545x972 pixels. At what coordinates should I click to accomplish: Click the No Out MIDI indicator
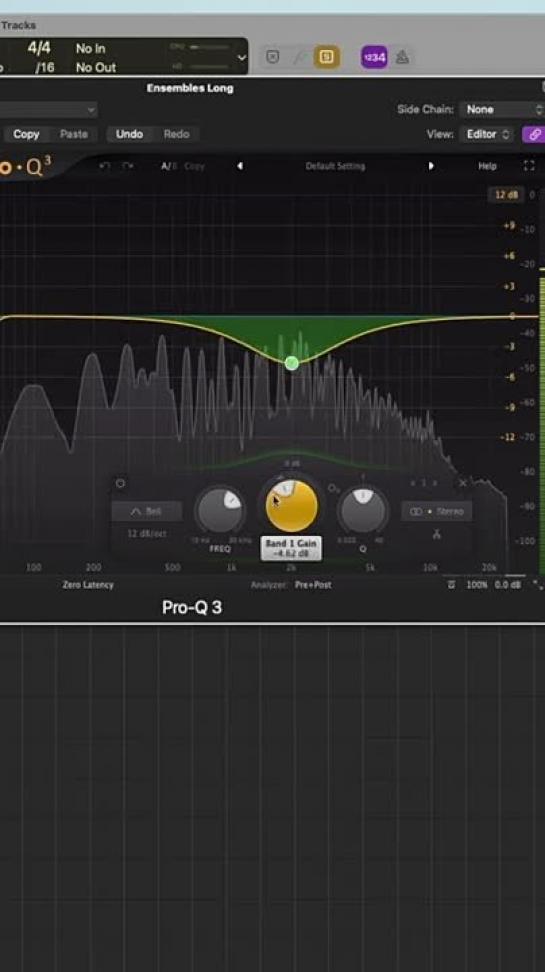pyautogui.click(x=95, y=68)
